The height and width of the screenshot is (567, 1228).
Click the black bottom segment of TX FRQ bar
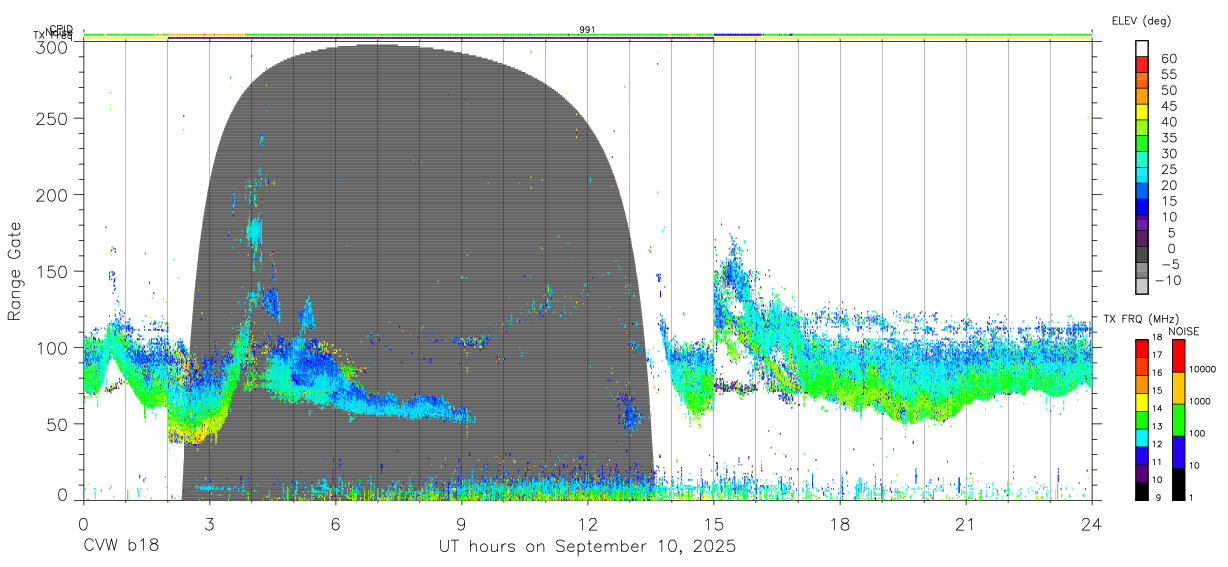1142,492
